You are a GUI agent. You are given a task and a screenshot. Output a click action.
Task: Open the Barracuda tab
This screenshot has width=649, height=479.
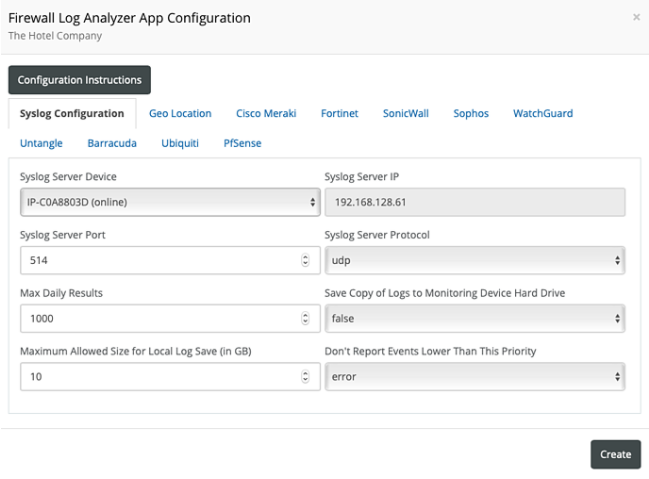pyautogui.click(x=112, y=143)
